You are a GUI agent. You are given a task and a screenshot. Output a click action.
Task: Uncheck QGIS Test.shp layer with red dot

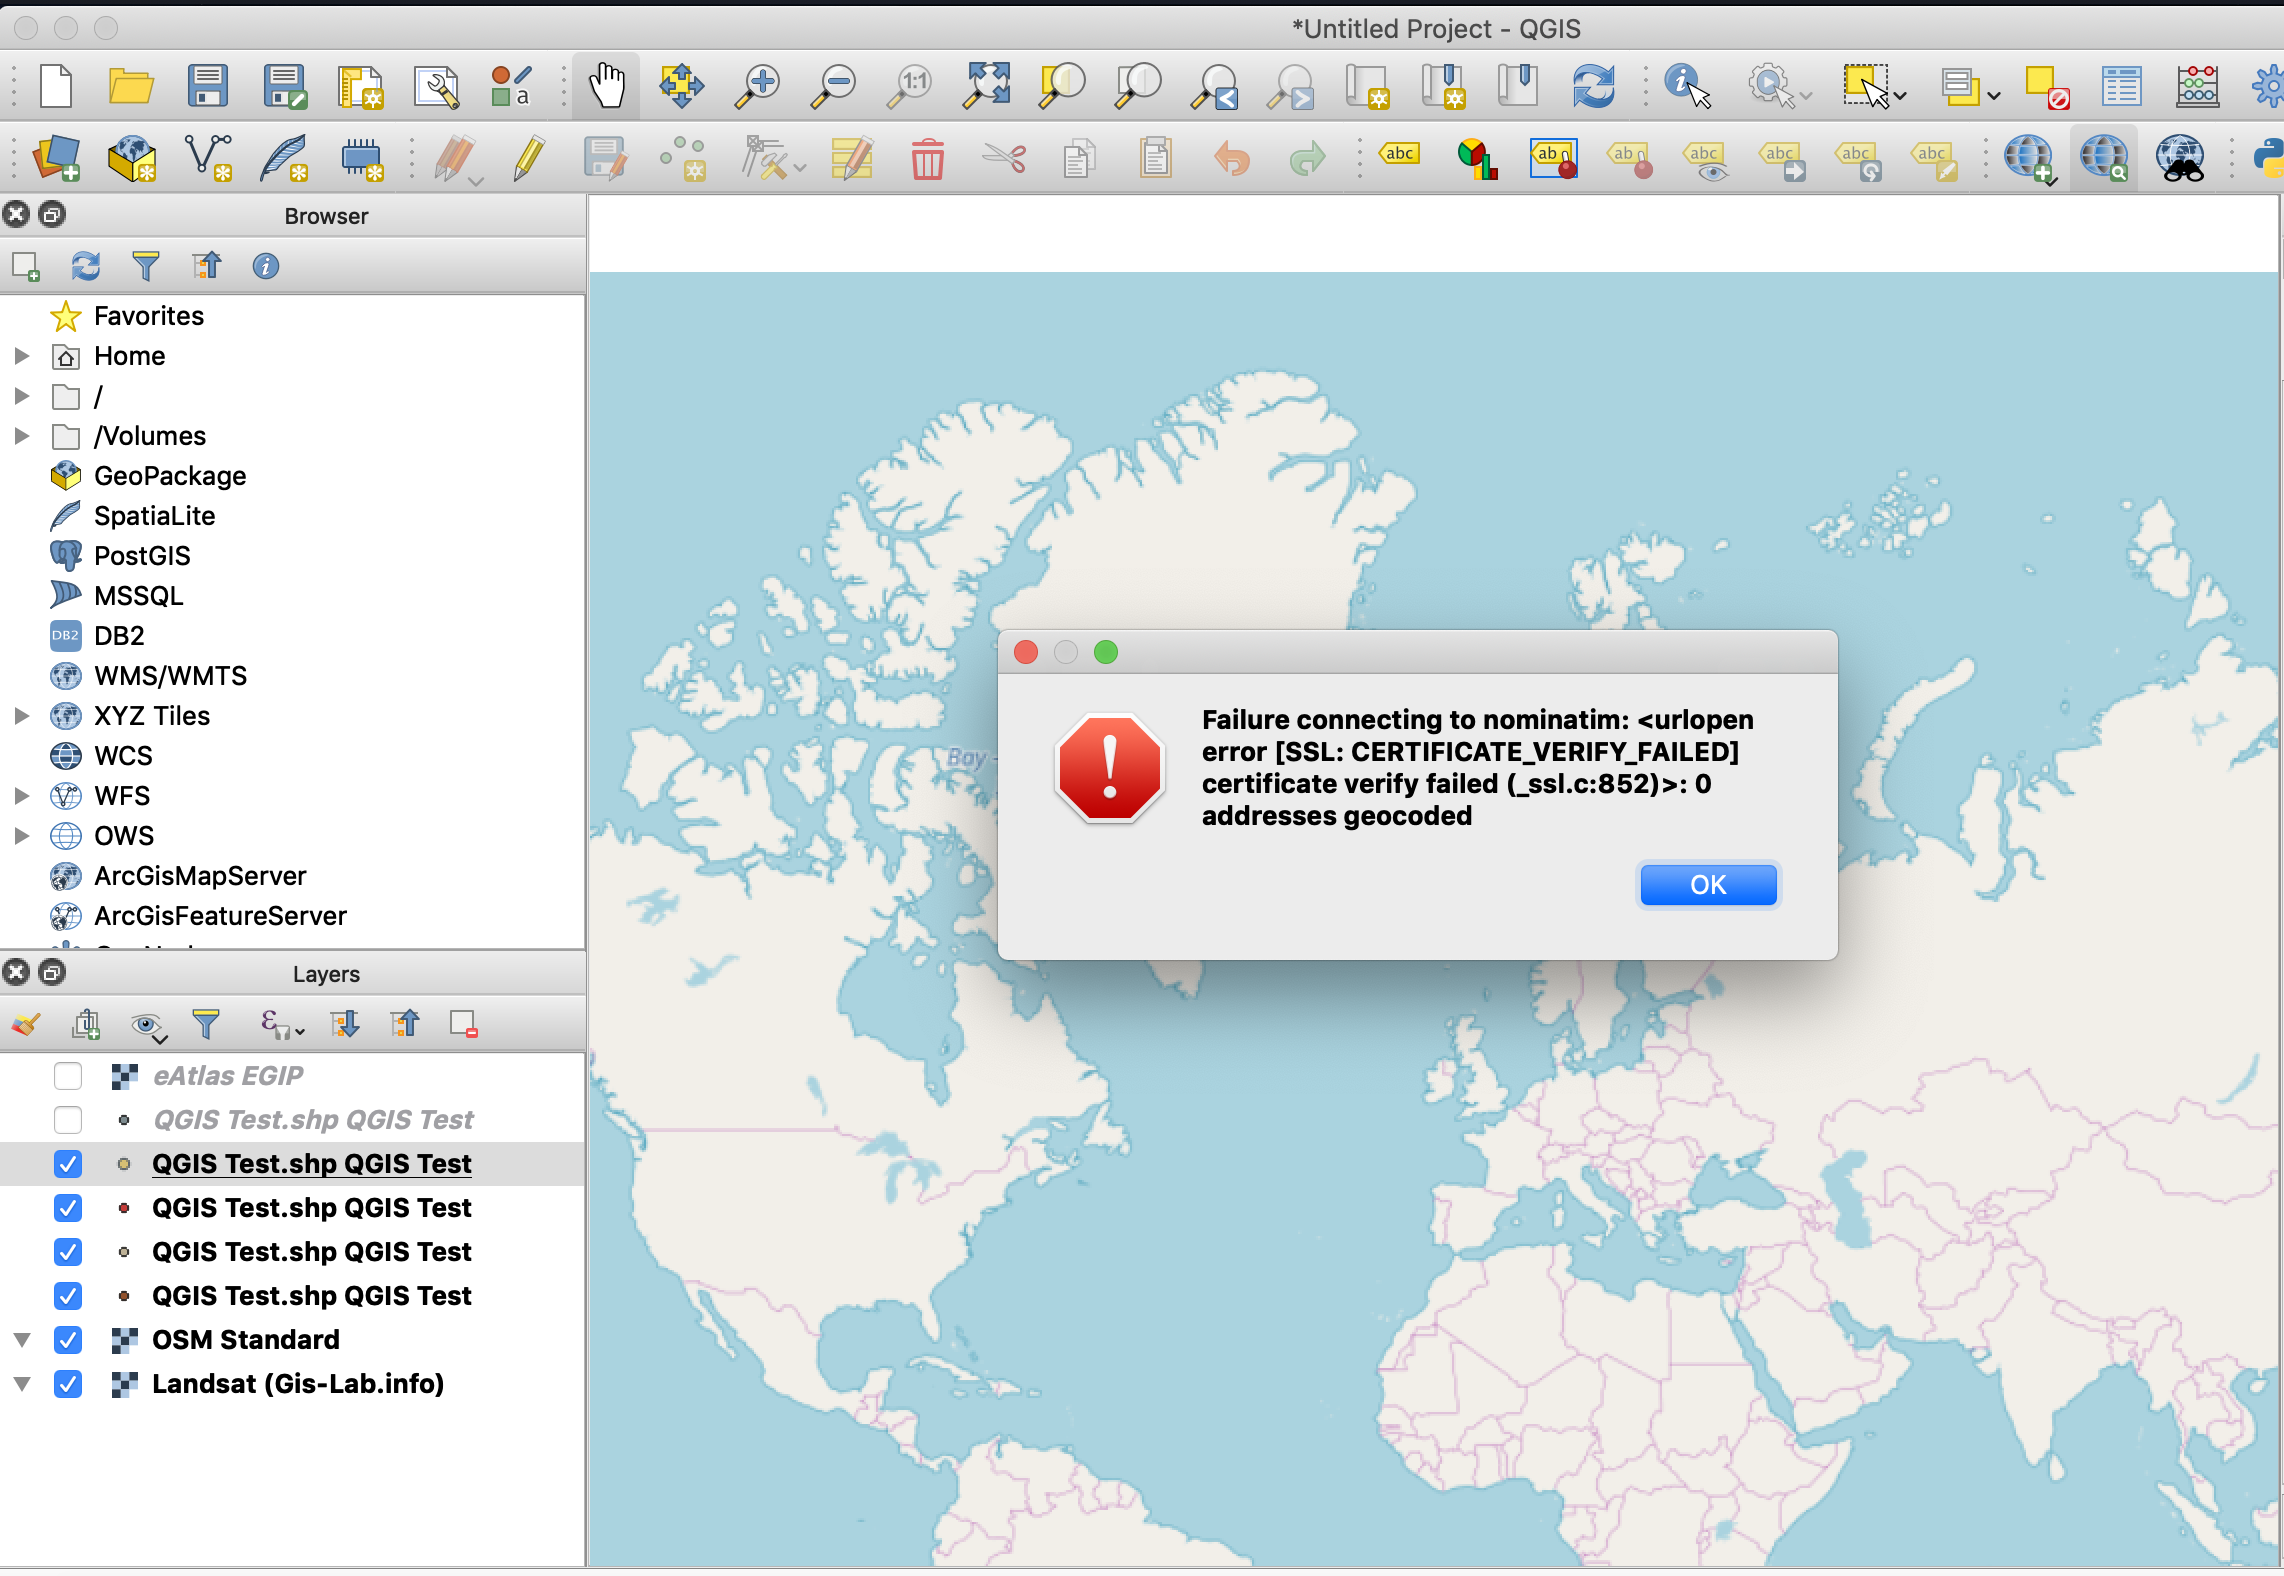tap(68, 1208)
